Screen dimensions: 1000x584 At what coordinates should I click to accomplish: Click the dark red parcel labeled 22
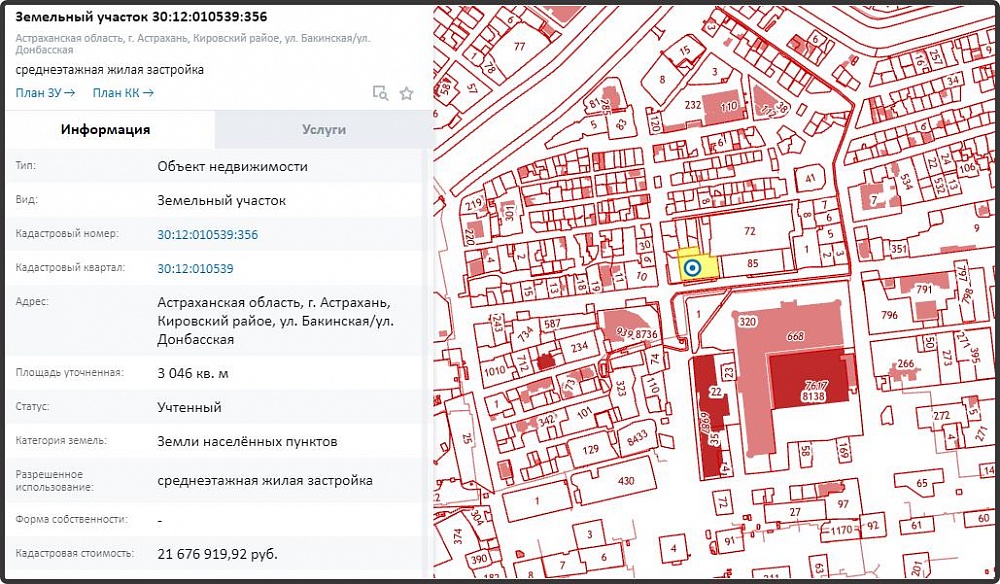click(714, 390)
